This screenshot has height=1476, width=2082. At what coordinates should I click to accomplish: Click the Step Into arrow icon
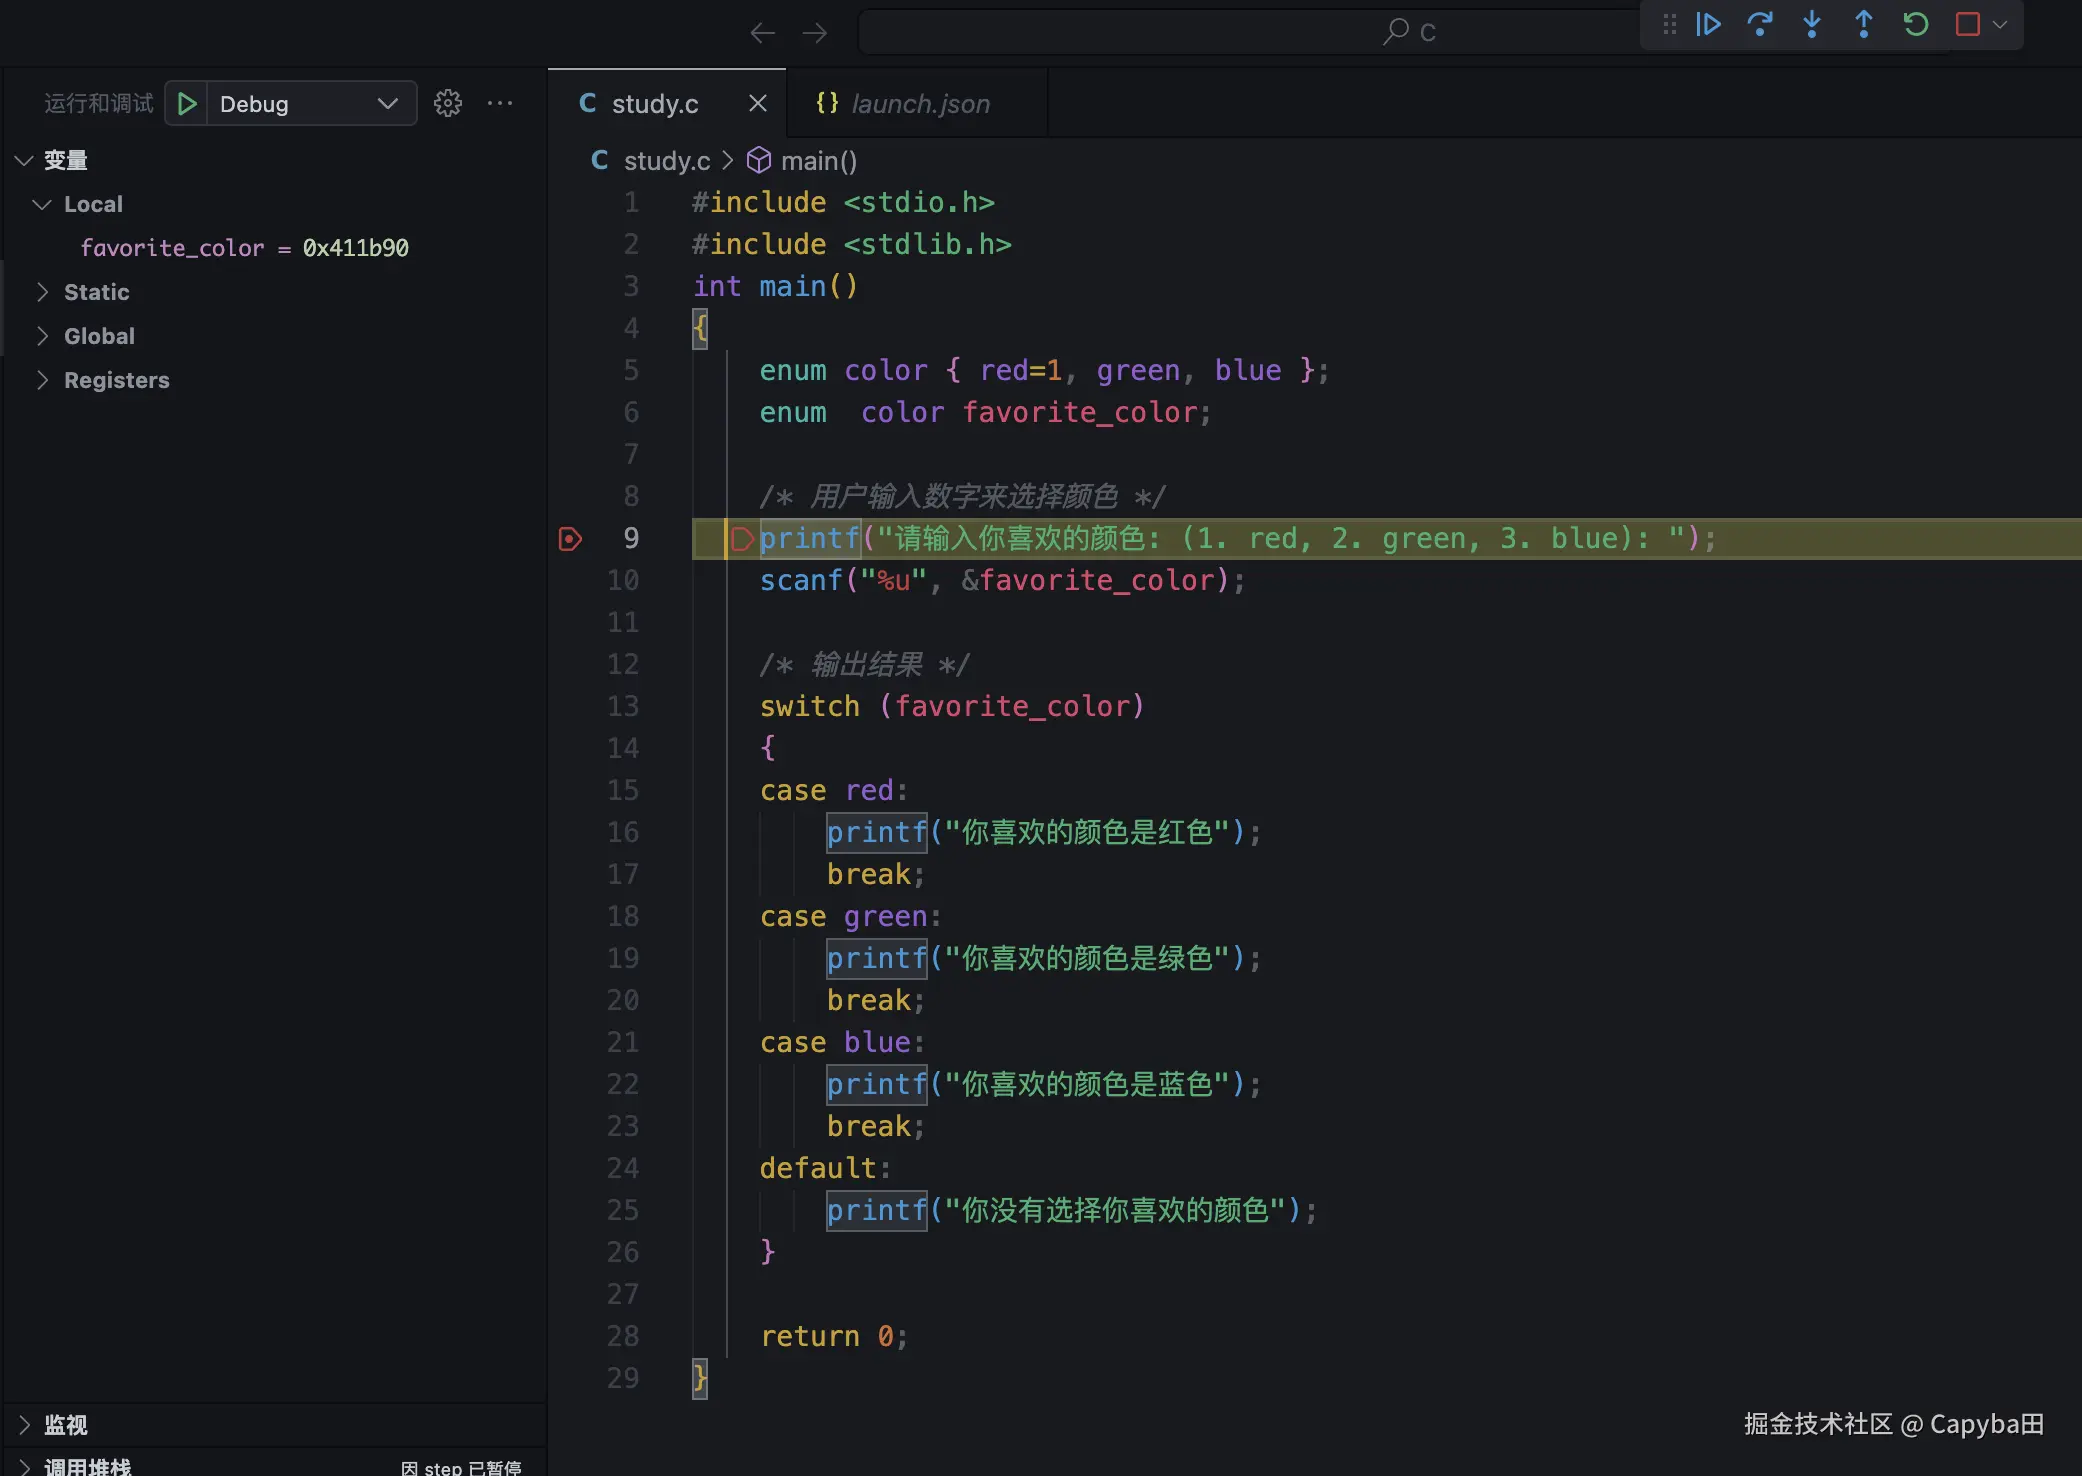(1812, 24)
